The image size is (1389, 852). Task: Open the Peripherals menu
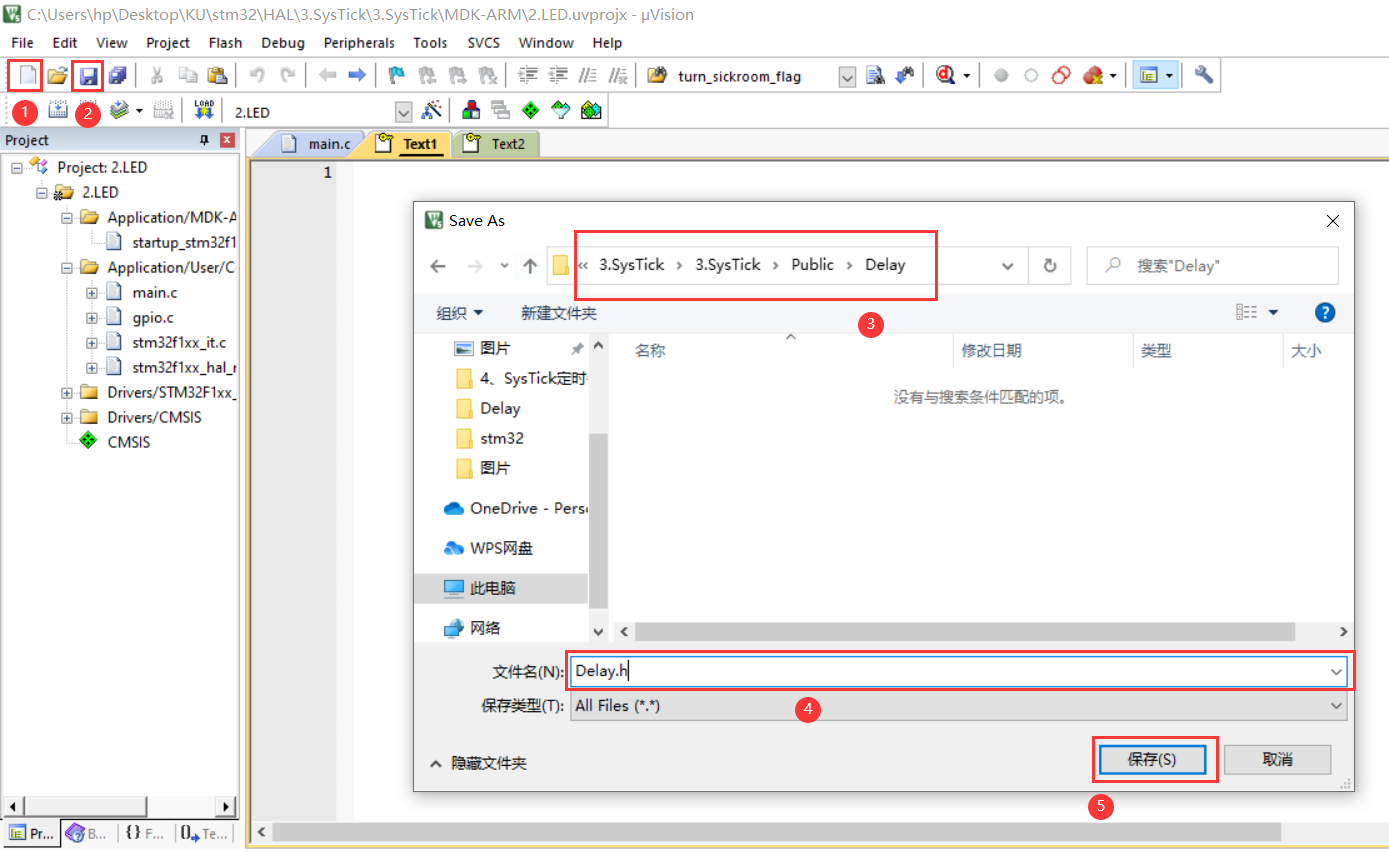(x=359, y=43)
